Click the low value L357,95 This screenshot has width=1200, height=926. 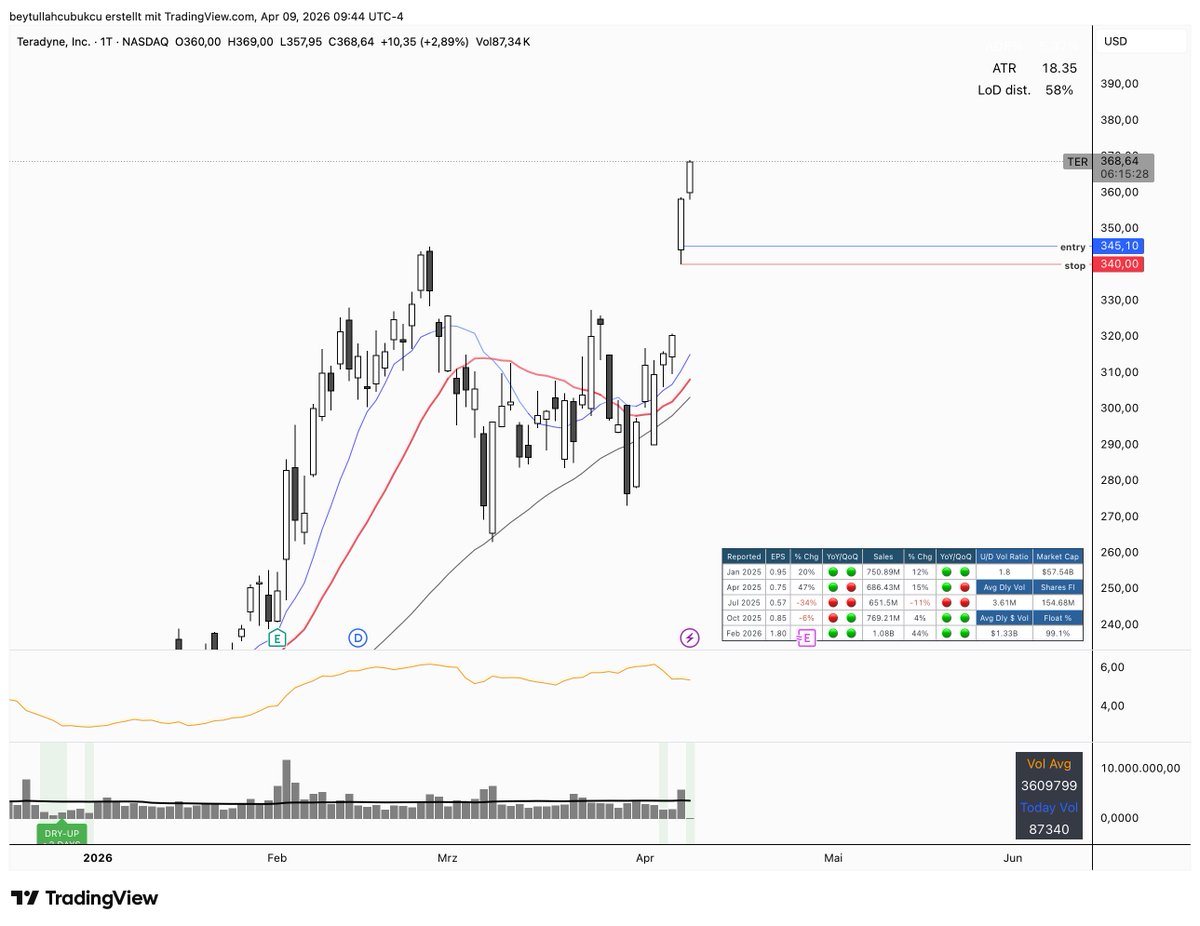click(x=303, y=41)
